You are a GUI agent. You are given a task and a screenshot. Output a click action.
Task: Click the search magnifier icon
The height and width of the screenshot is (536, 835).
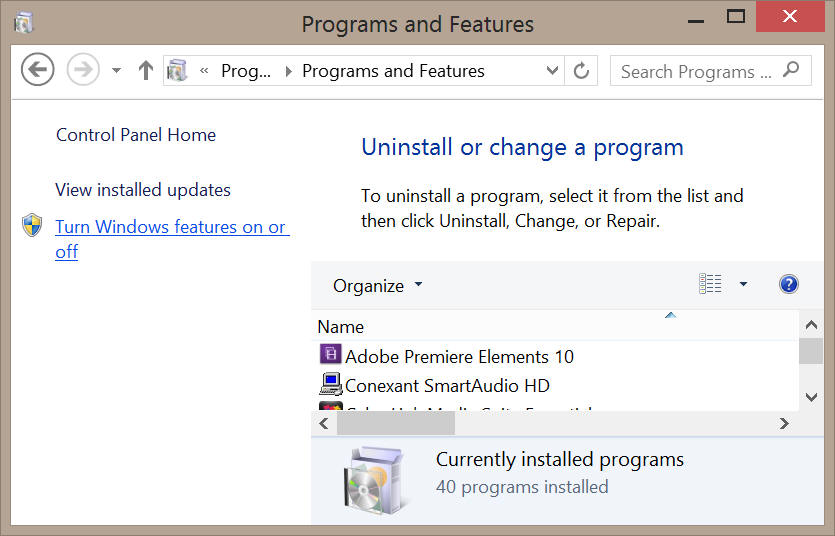(x=791, y=70)
